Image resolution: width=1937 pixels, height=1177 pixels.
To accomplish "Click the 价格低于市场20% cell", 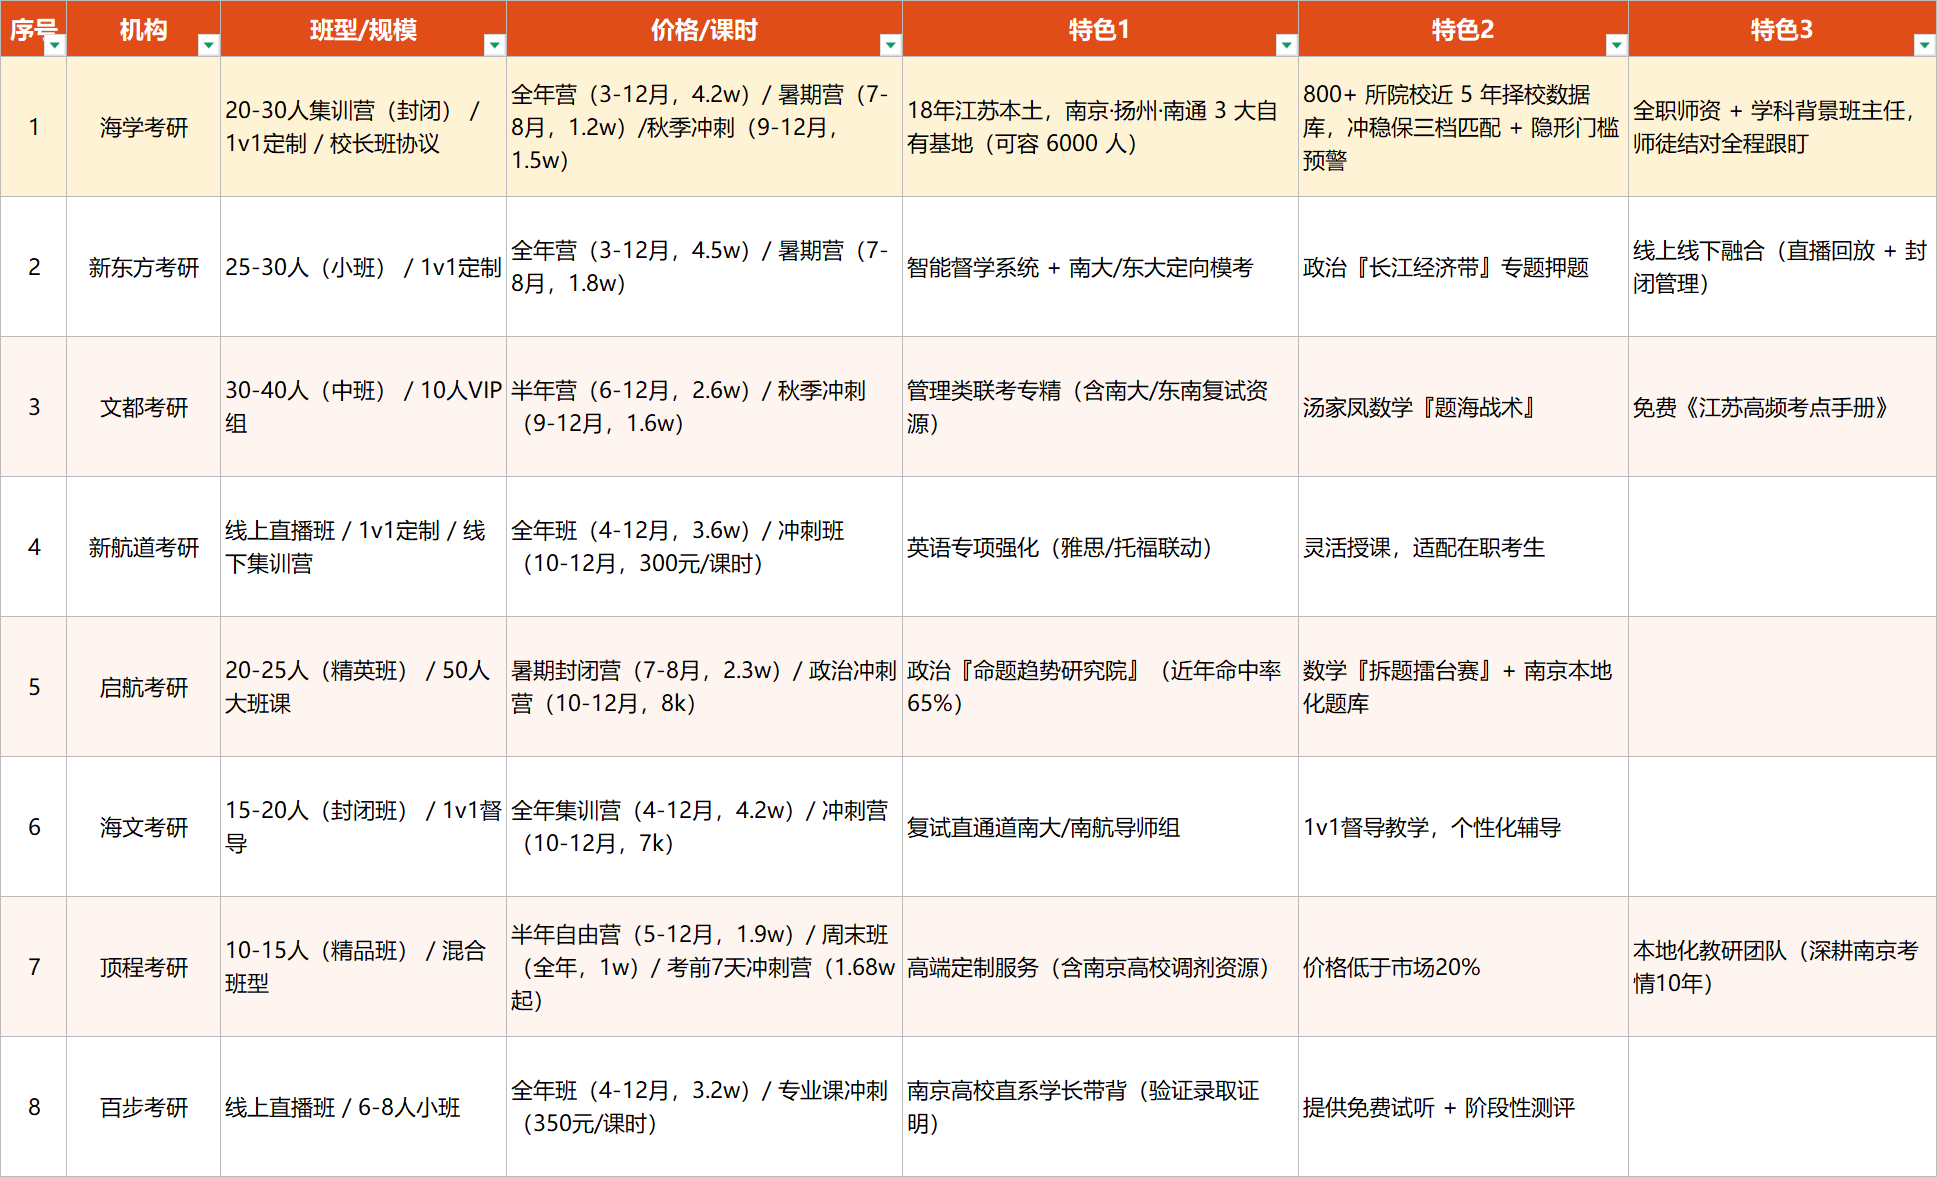I will click(x=1463, y=967).
